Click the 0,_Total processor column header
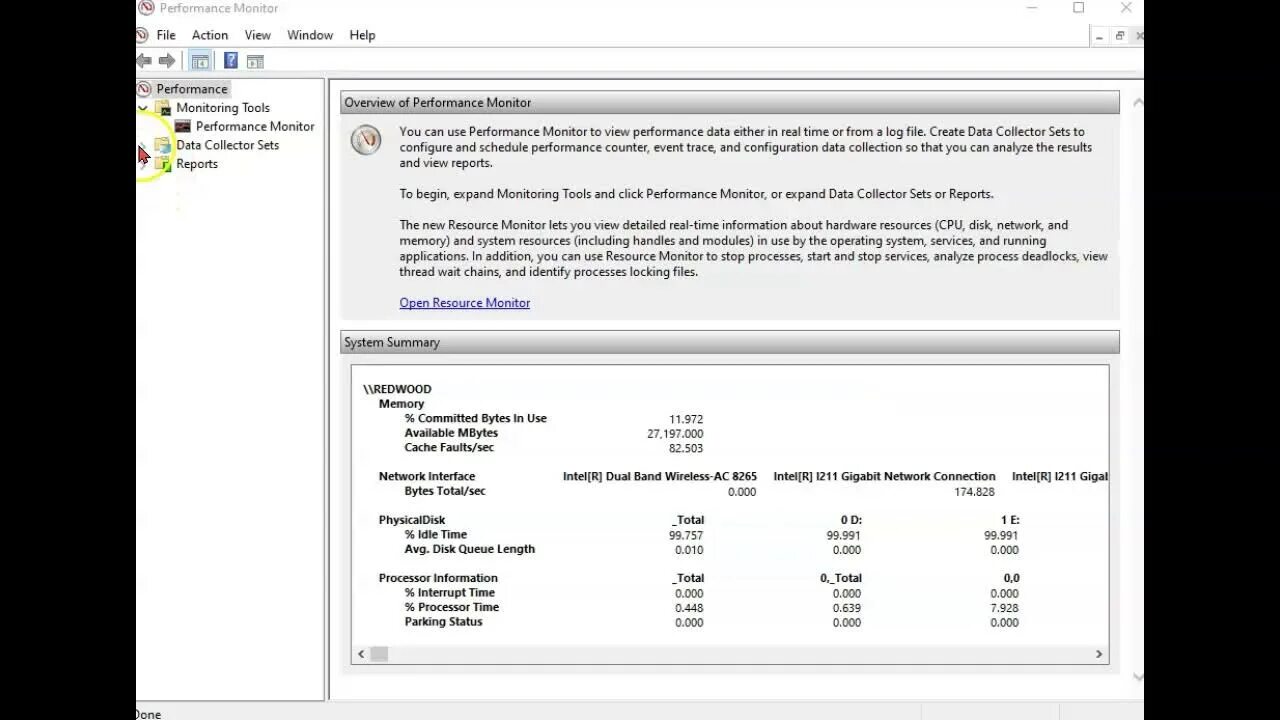 click(841, 578)
